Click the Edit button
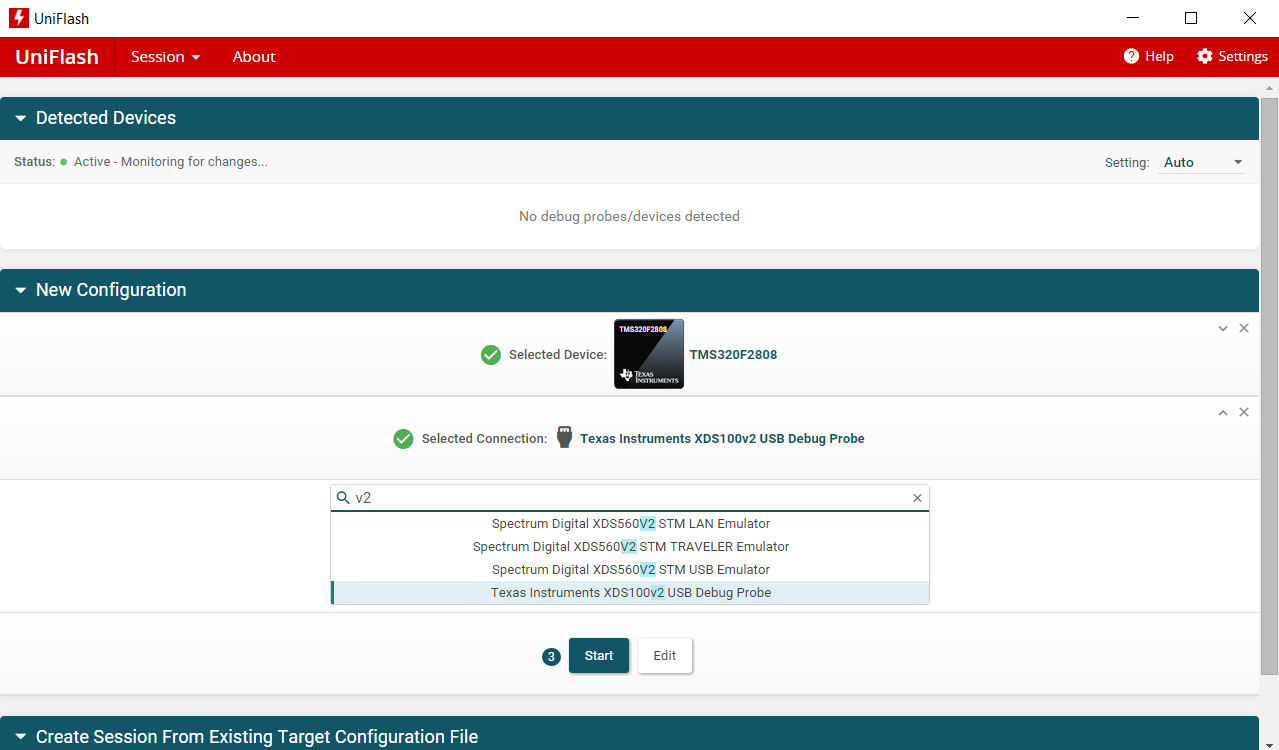 (665, 656)
